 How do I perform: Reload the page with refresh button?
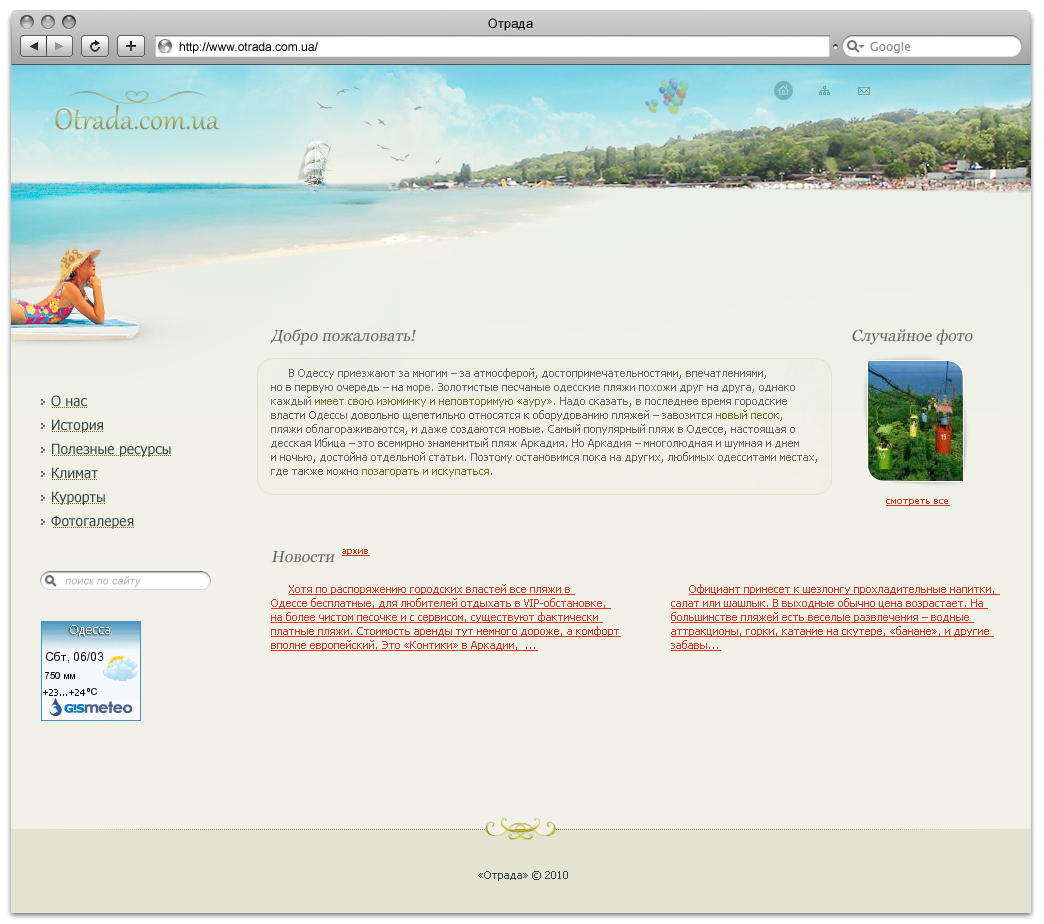pyautogui.click(x=95, y=46)
